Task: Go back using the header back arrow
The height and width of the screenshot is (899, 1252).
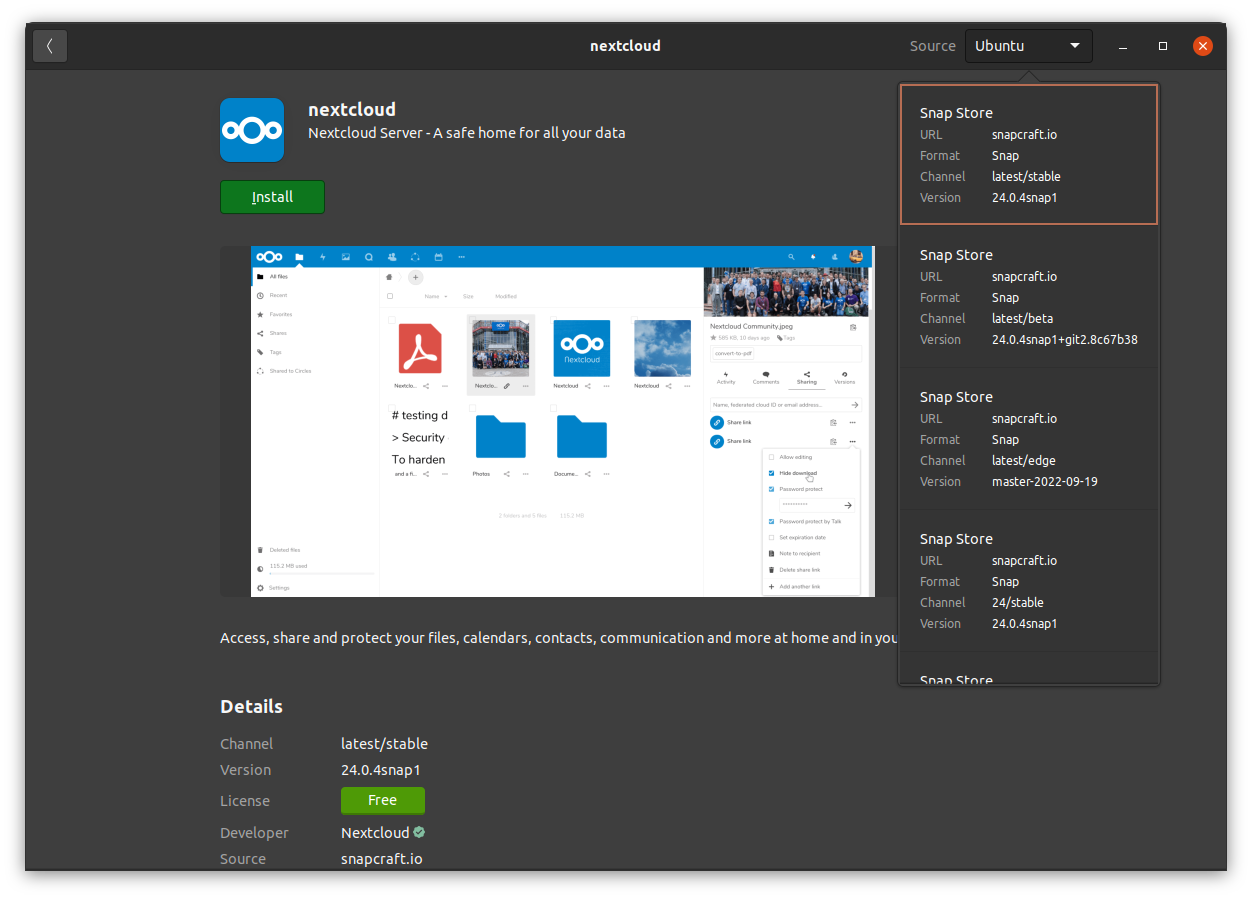Action: (x=50, y=46)
